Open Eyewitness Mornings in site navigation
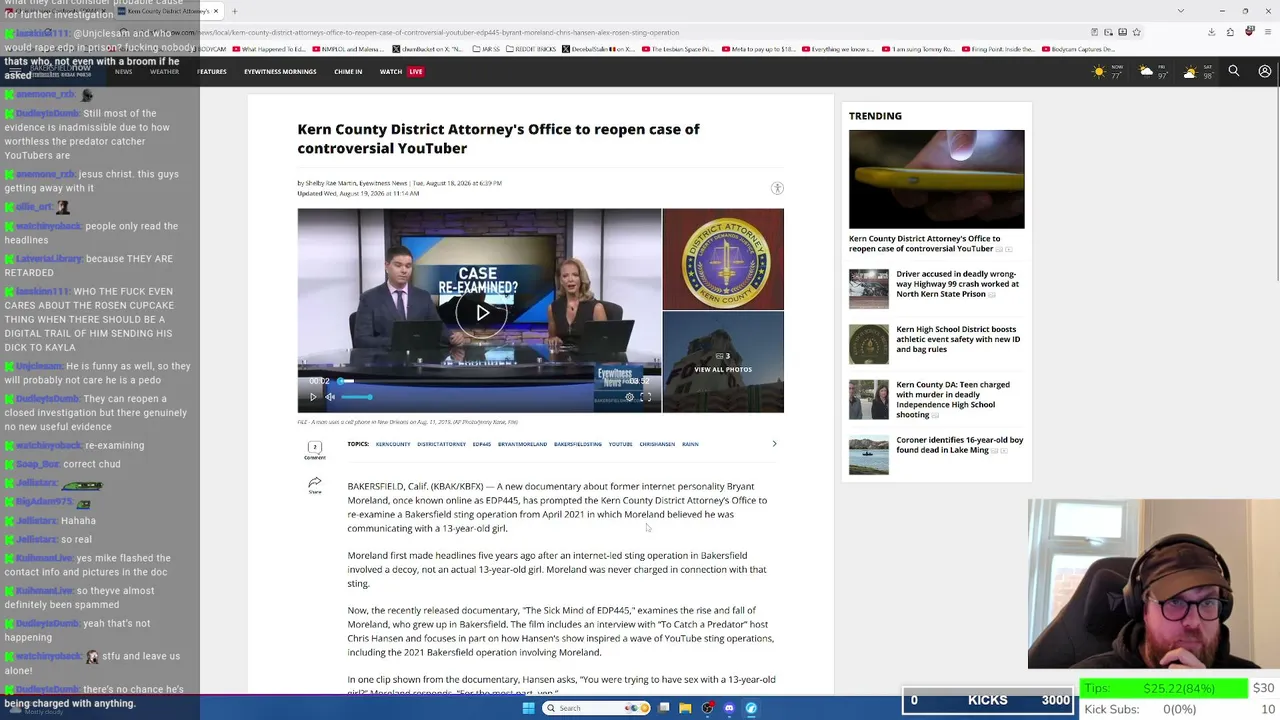 (280, 72)
